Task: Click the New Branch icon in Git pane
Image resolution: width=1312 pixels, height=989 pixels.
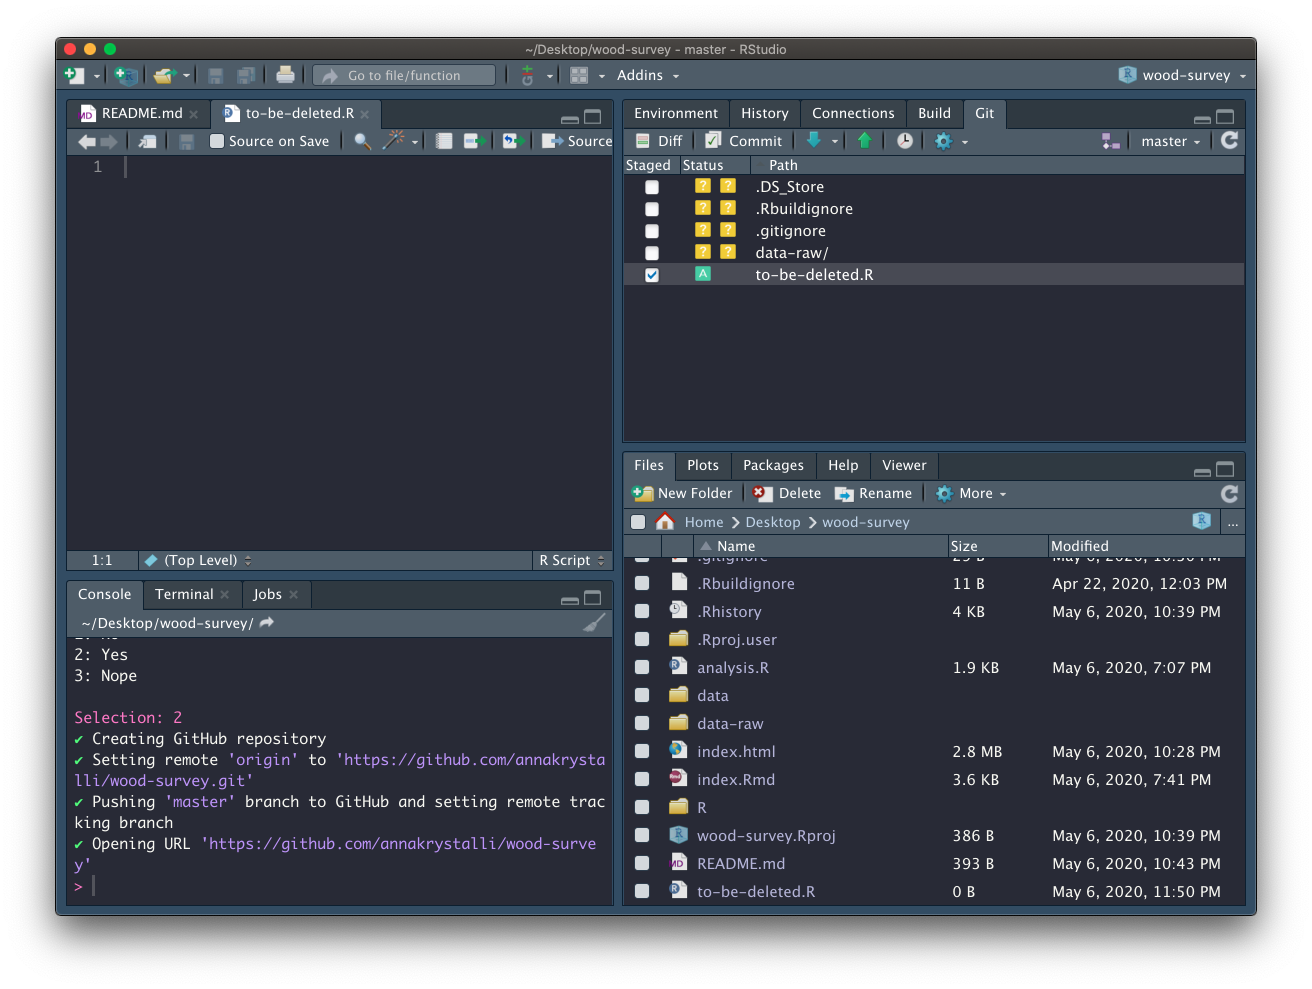Action: (1111, 141)
